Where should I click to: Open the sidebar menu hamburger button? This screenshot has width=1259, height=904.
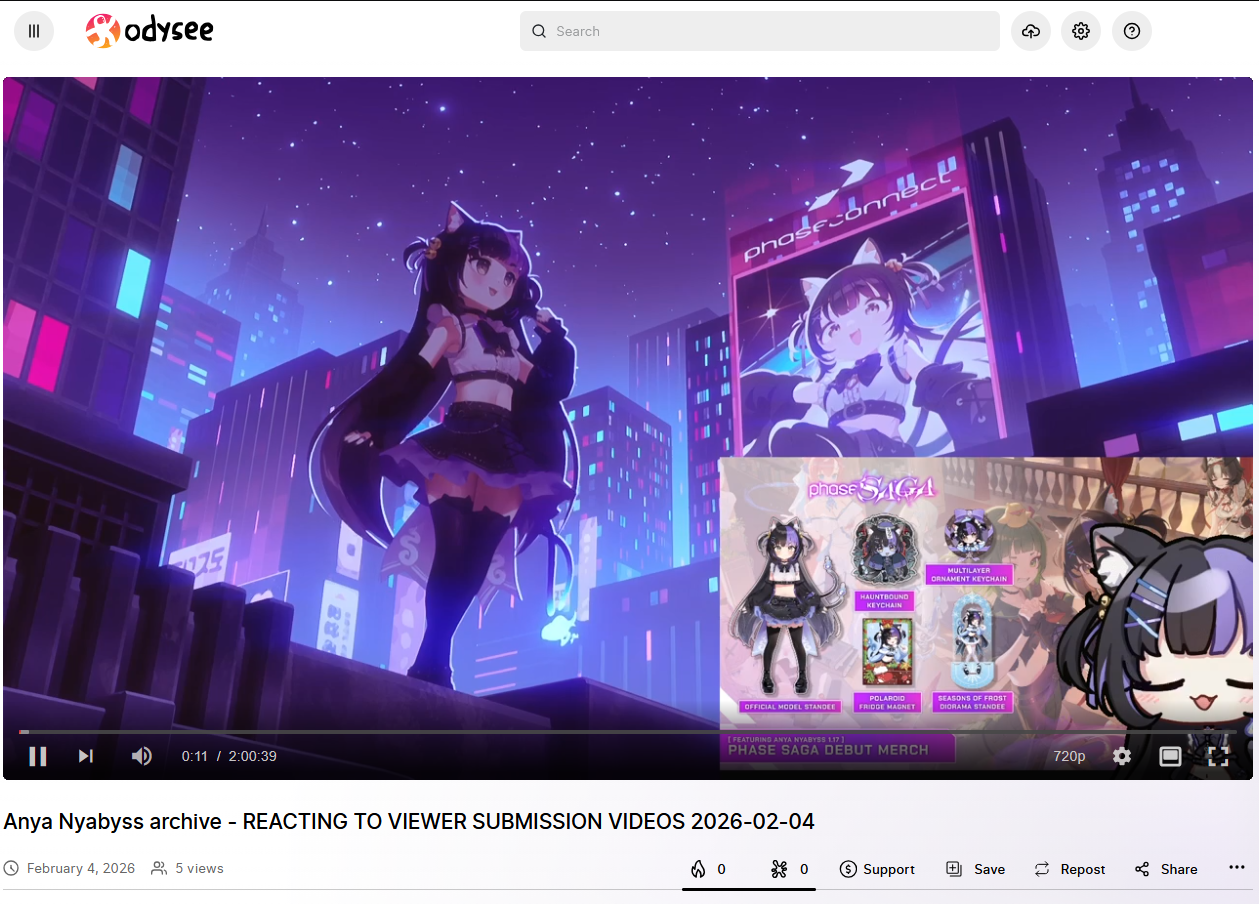click(34, 31)
